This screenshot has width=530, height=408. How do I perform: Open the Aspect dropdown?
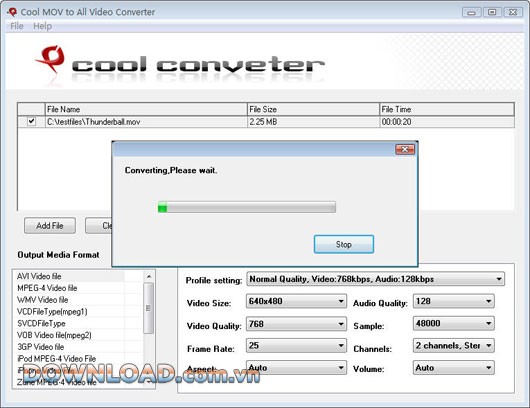coord(296,368)
